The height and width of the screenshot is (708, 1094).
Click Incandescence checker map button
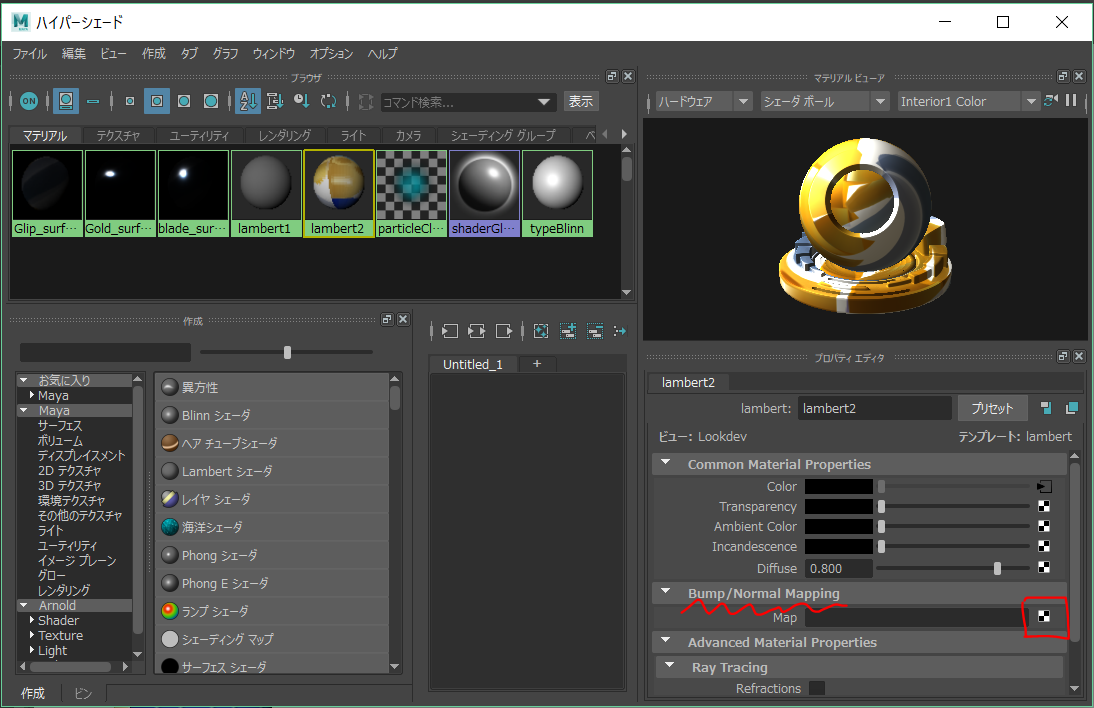point(1044,546)
